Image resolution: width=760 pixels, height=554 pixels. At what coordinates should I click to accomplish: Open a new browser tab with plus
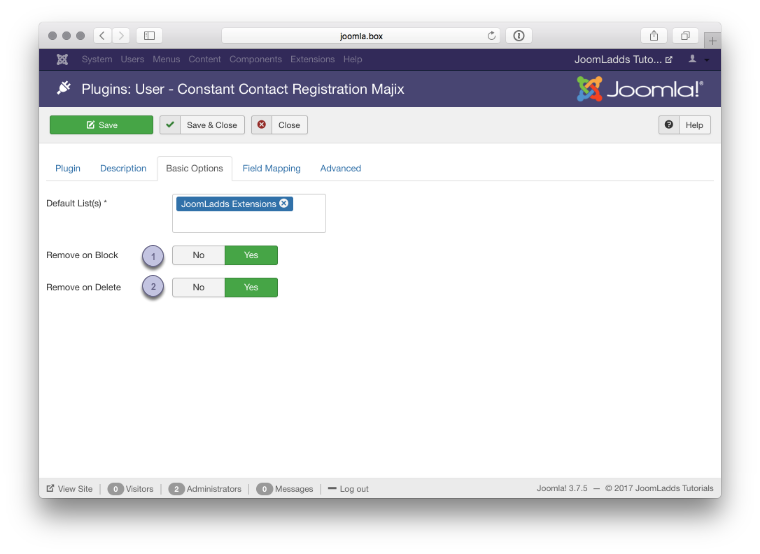click(712, 41)
